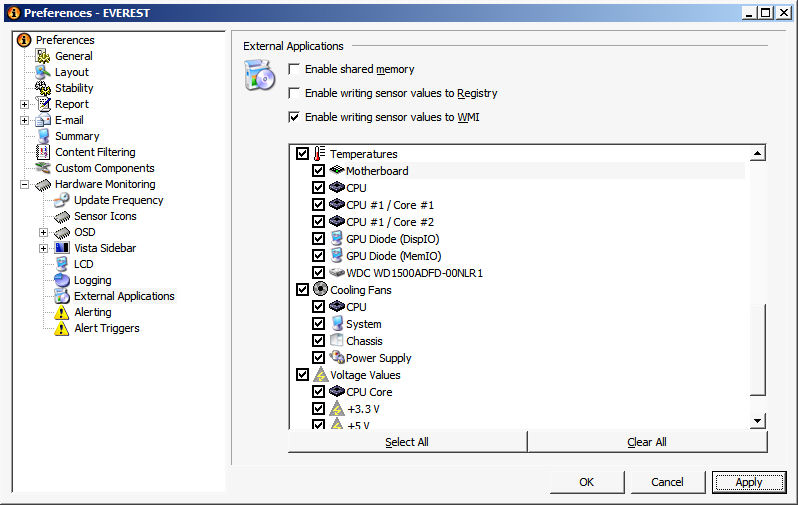The image size is (798, 505).
Task: Click the Logging icon in the tree
Action: point(62,280)
